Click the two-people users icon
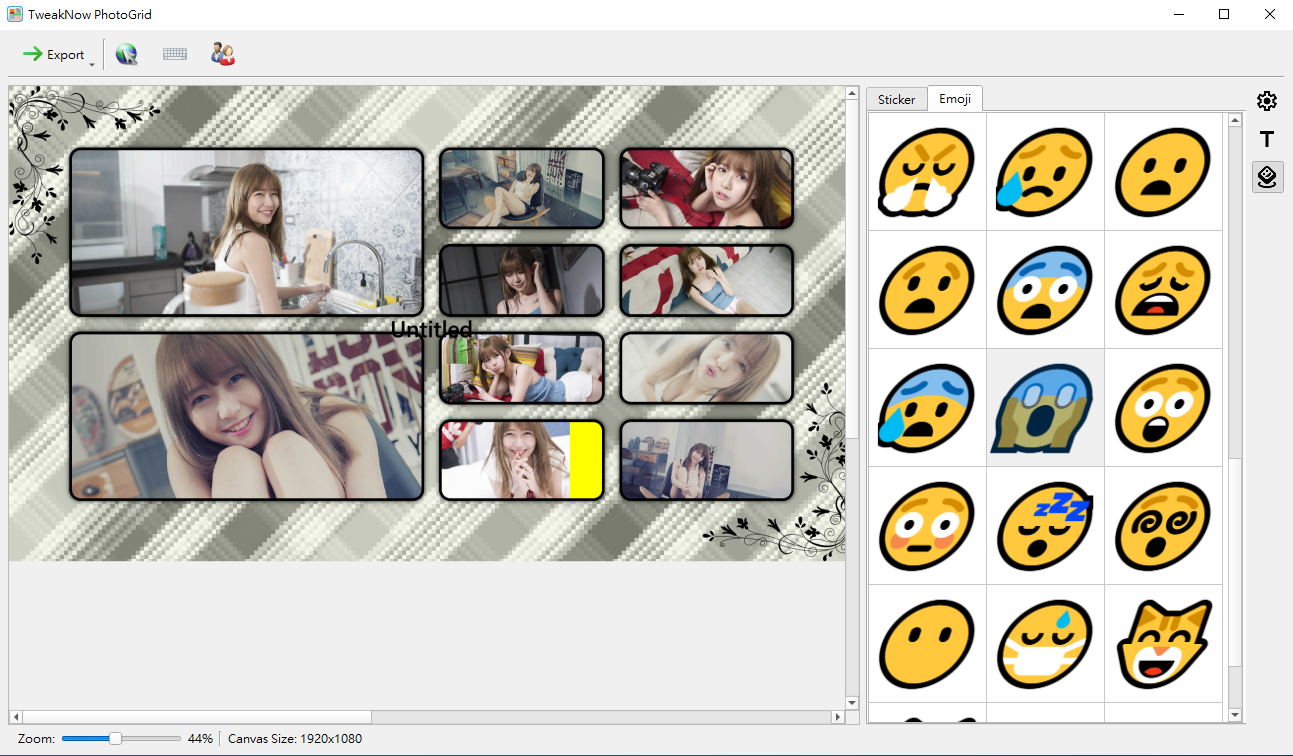 [223, 54]
